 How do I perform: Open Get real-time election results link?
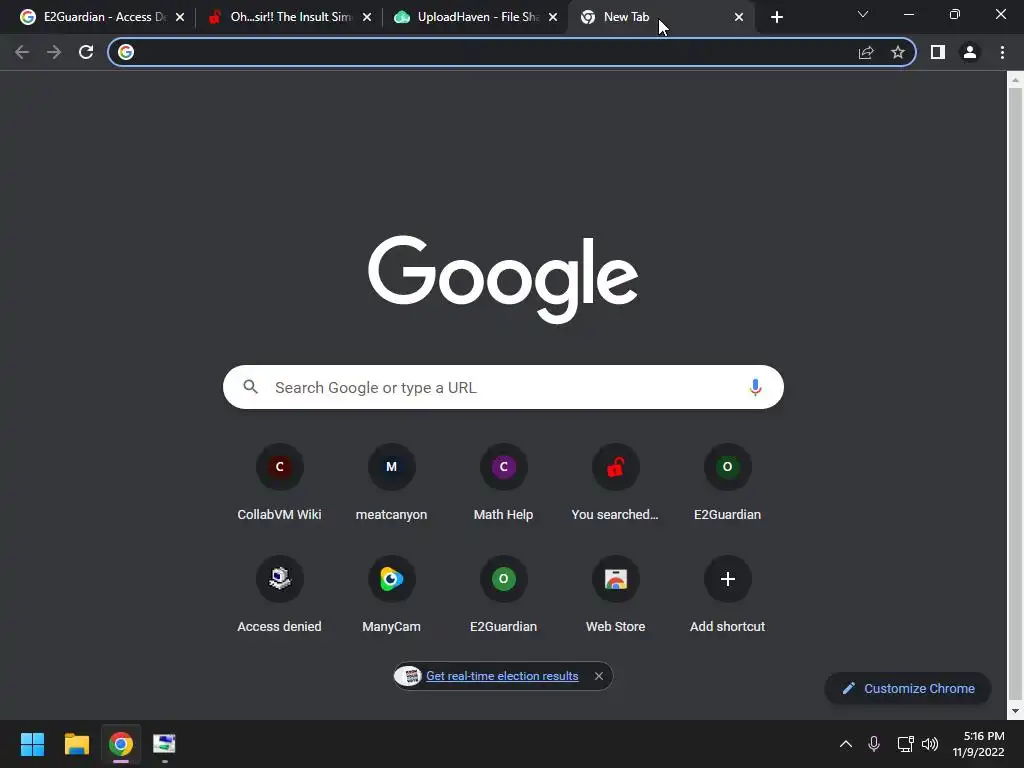pyautogui.click(x=502, y=676)
